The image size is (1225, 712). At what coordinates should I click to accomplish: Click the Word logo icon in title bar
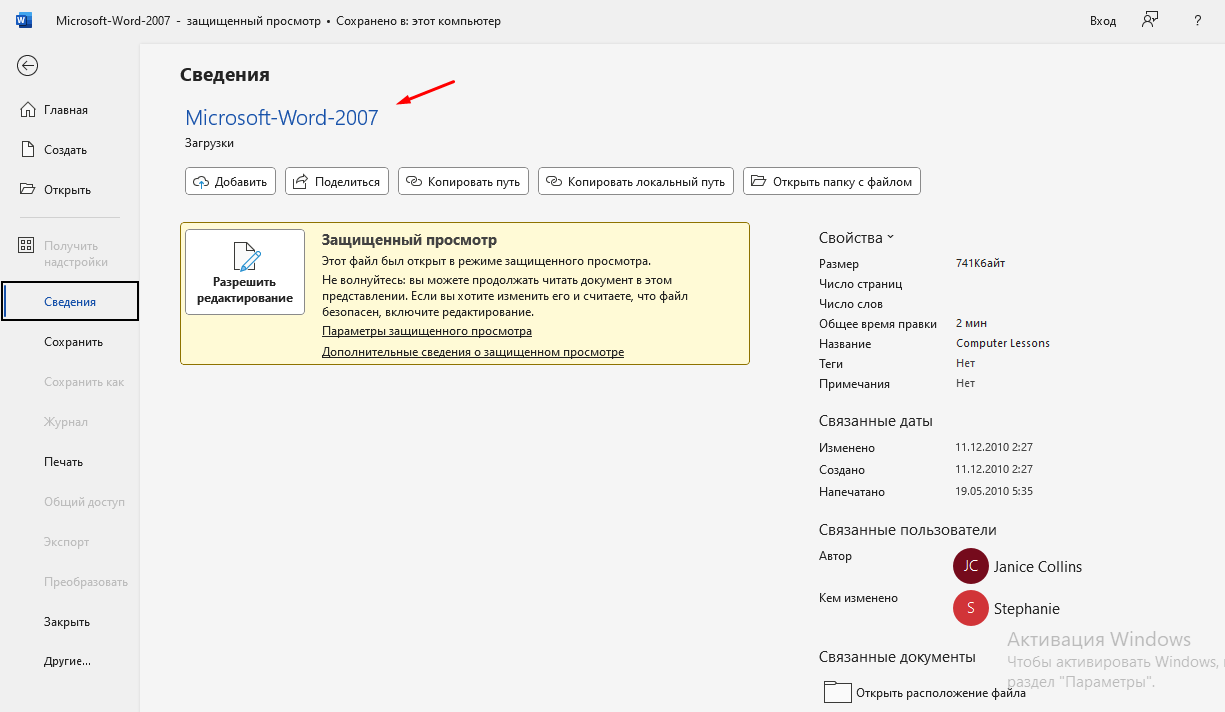pyautogui.click(x=24, y=20)
